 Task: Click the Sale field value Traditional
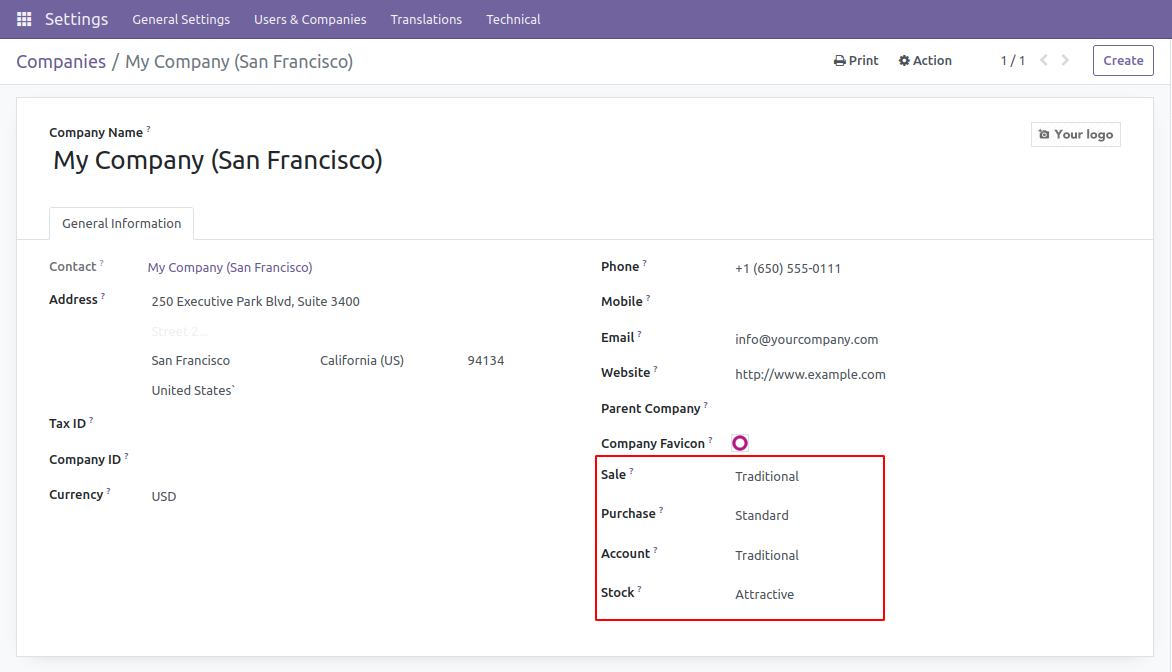click(767, 477)
